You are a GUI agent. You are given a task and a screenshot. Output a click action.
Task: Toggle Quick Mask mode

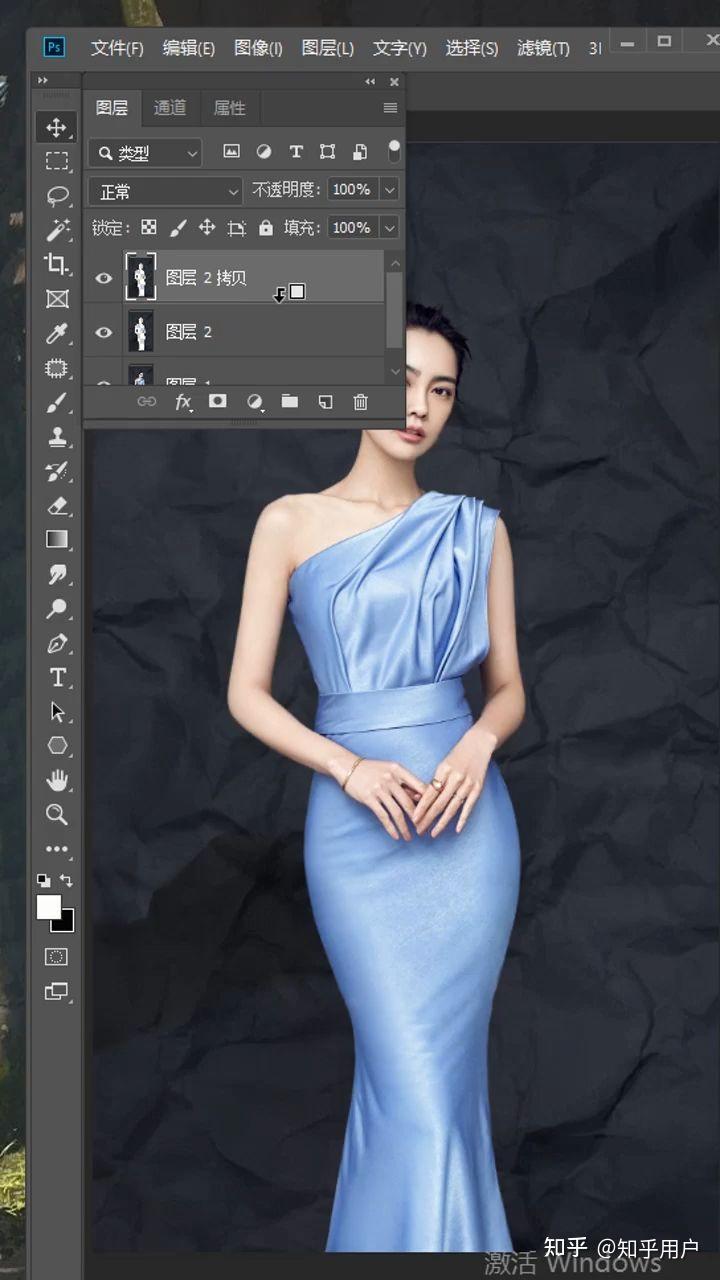coord(57,957)
